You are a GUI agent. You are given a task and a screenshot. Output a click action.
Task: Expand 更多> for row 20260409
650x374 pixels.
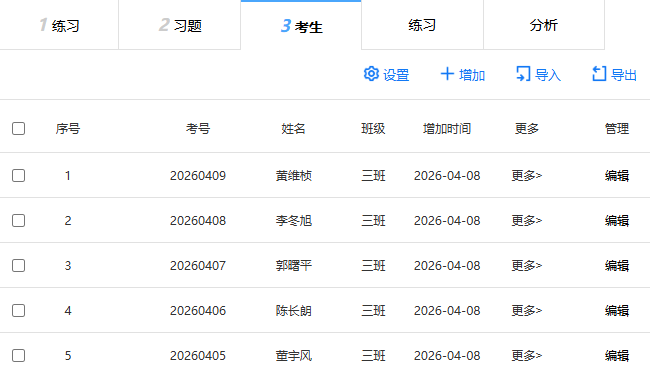click(x=526, y=176)
